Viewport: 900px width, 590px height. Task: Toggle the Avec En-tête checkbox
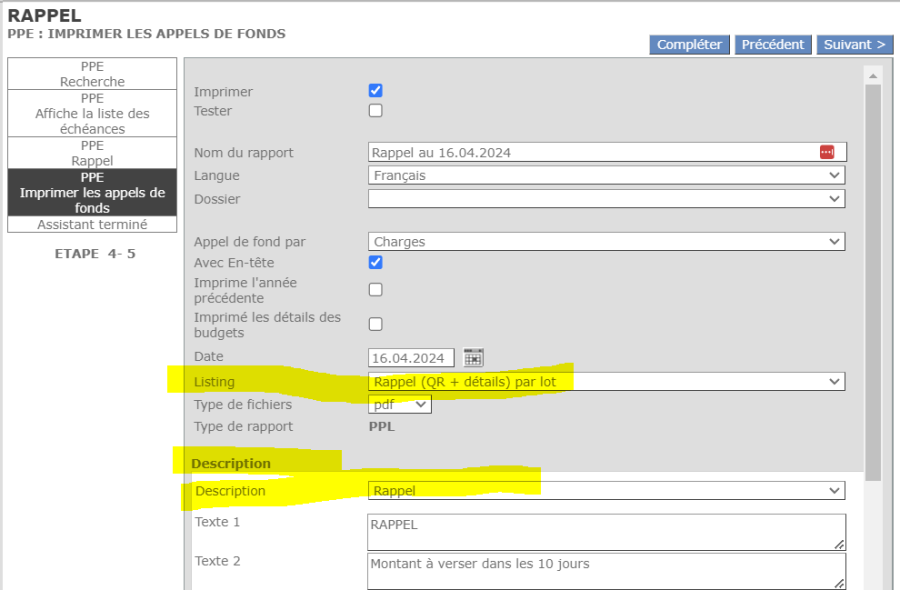pyautogui.click(x=376, y=263)
